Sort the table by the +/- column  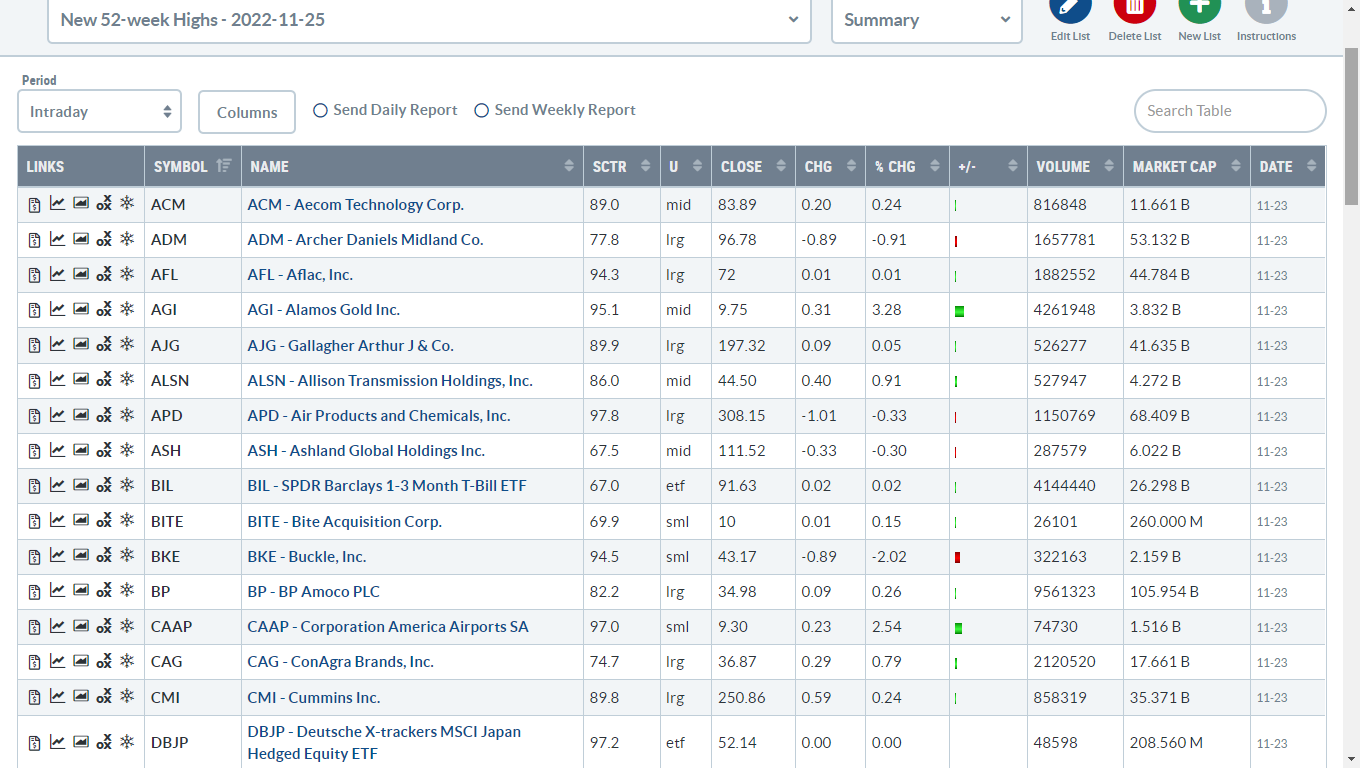[x=988, y=167]
